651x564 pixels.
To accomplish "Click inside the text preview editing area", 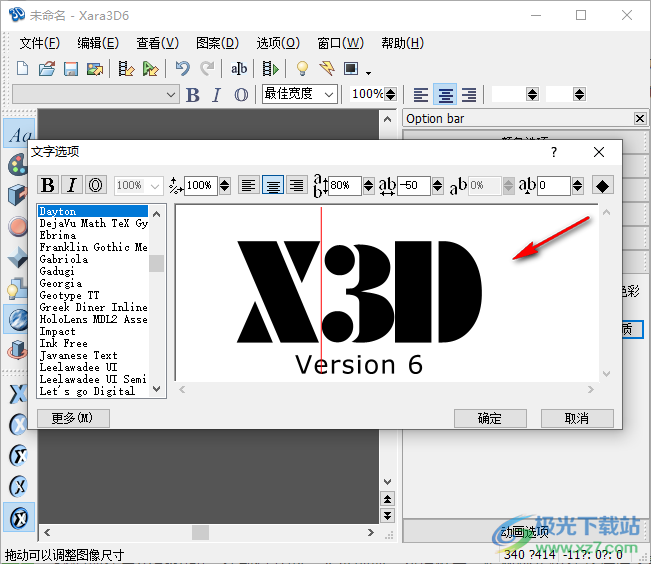I will click(x=387, y=293).
